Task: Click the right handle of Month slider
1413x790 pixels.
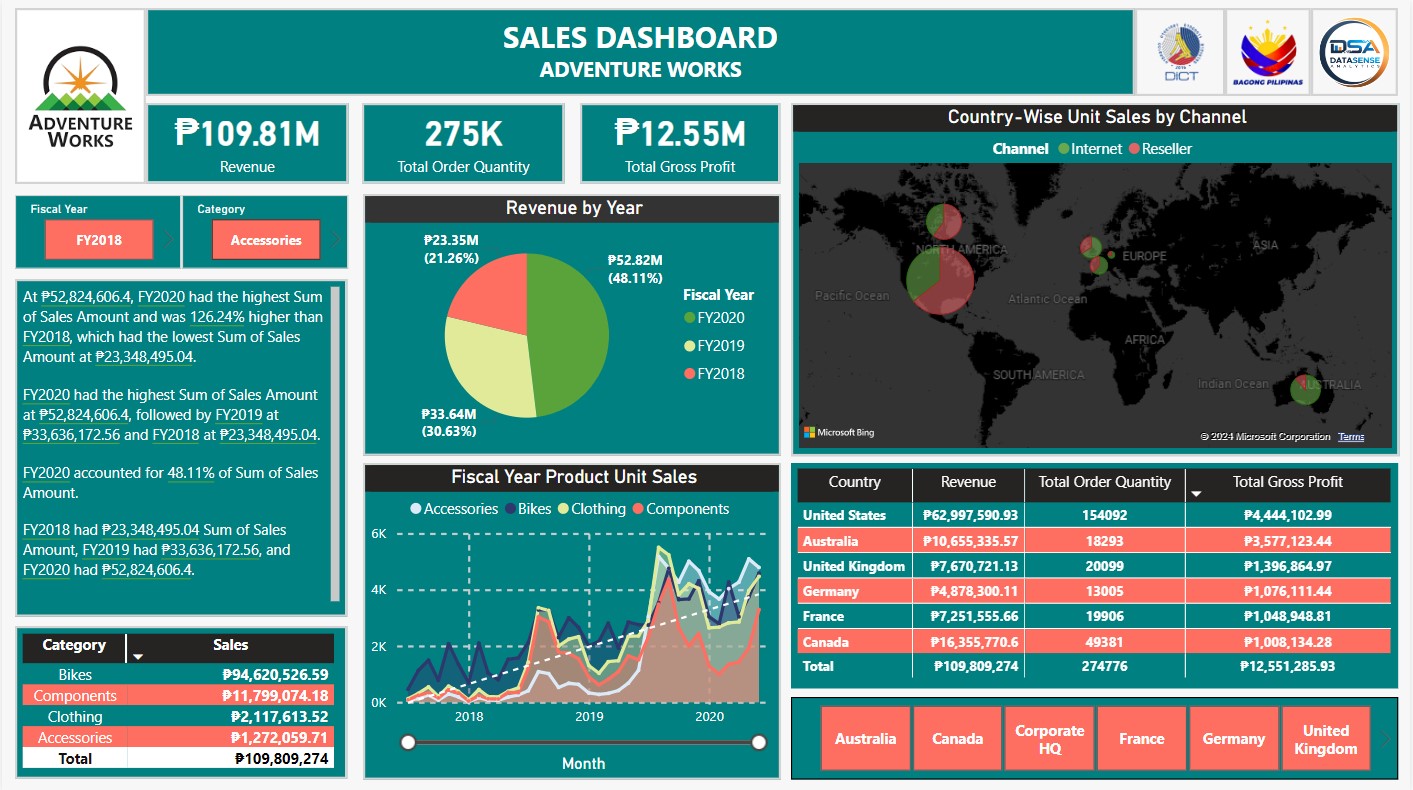Action: coord(759,742)
